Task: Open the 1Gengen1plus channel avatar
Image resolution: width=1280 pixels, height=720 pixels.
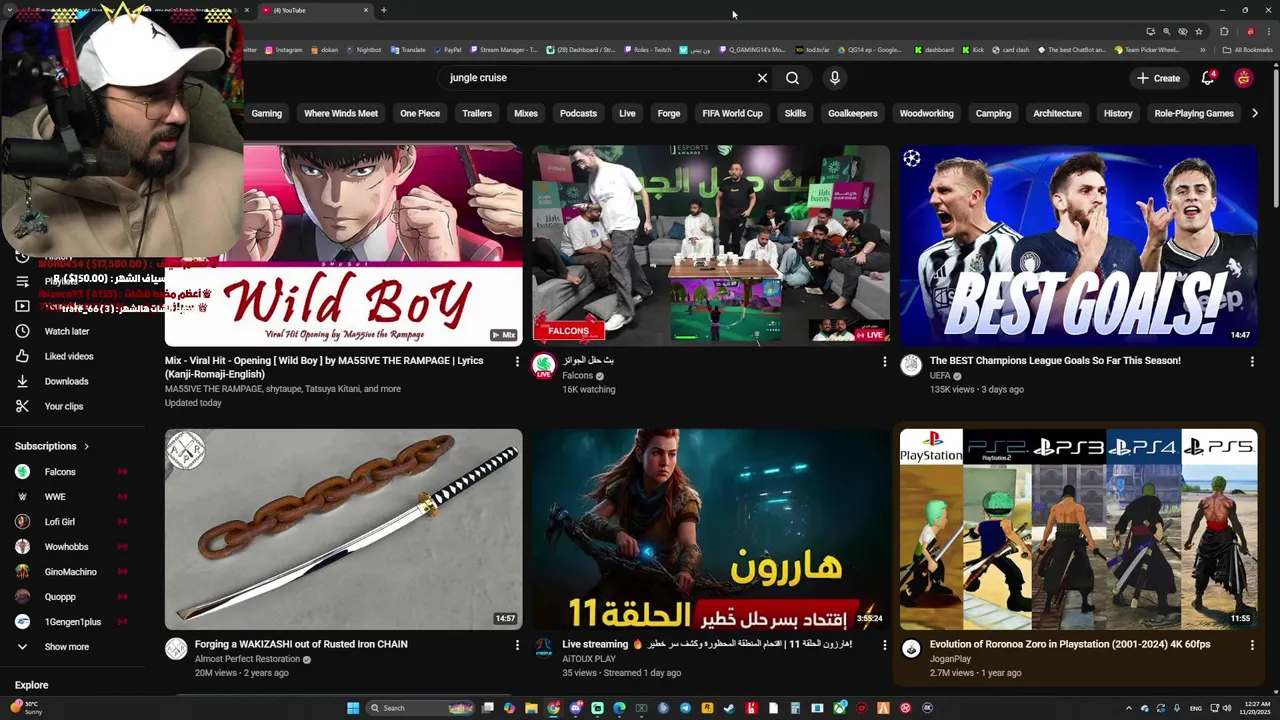Action: click(x=22, y=622)
